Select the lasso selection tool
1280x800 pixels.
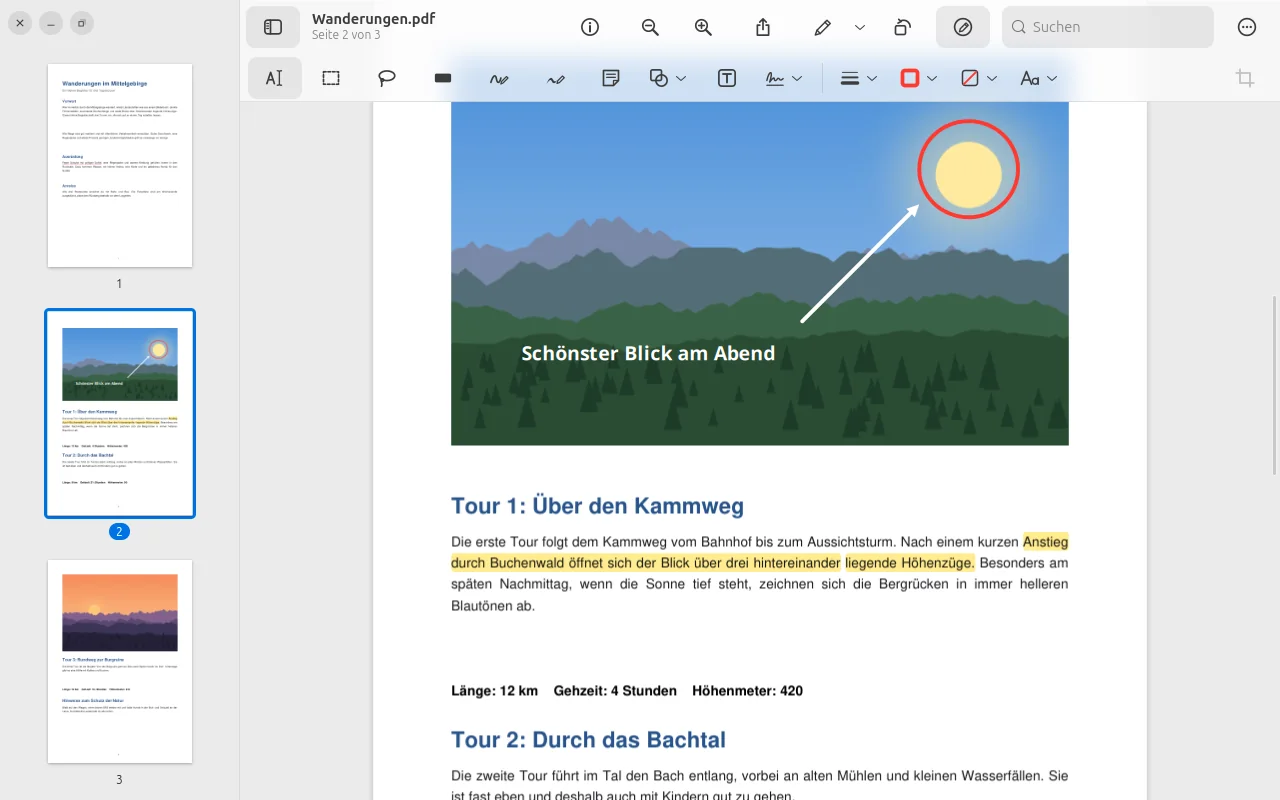387,78
